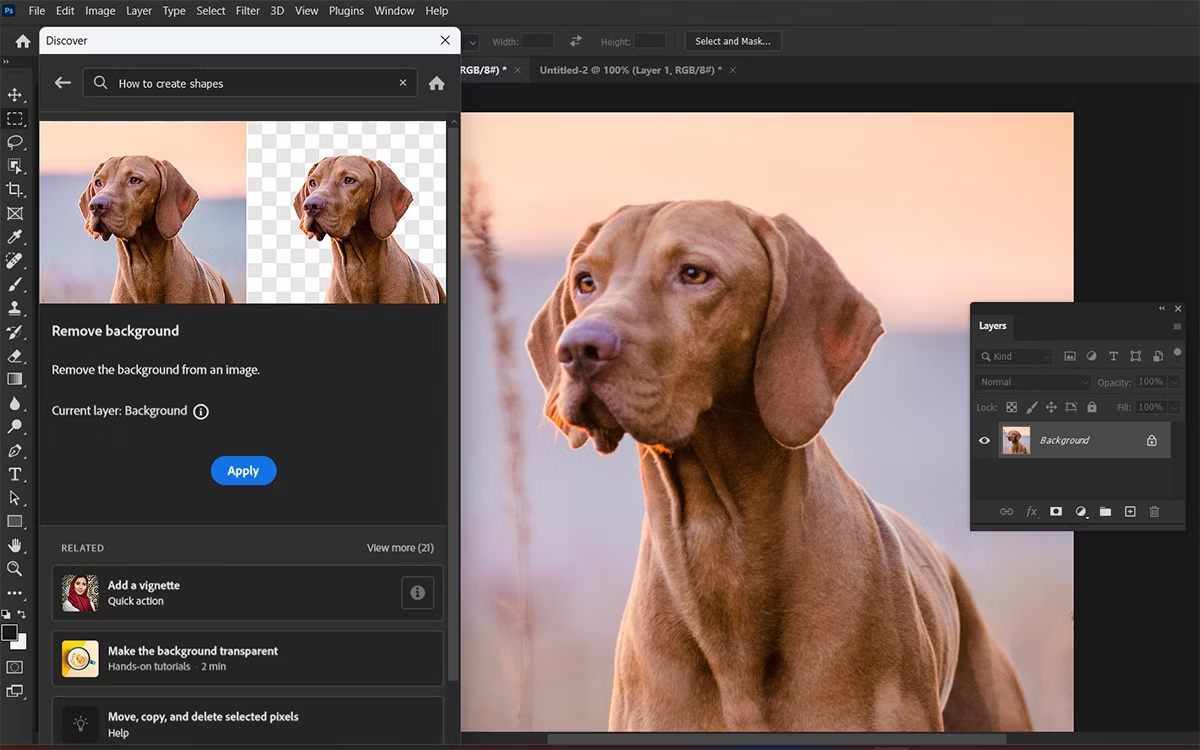
Task: Toggle Lock transparent pixels
Action: click(x=1013, y=407)
